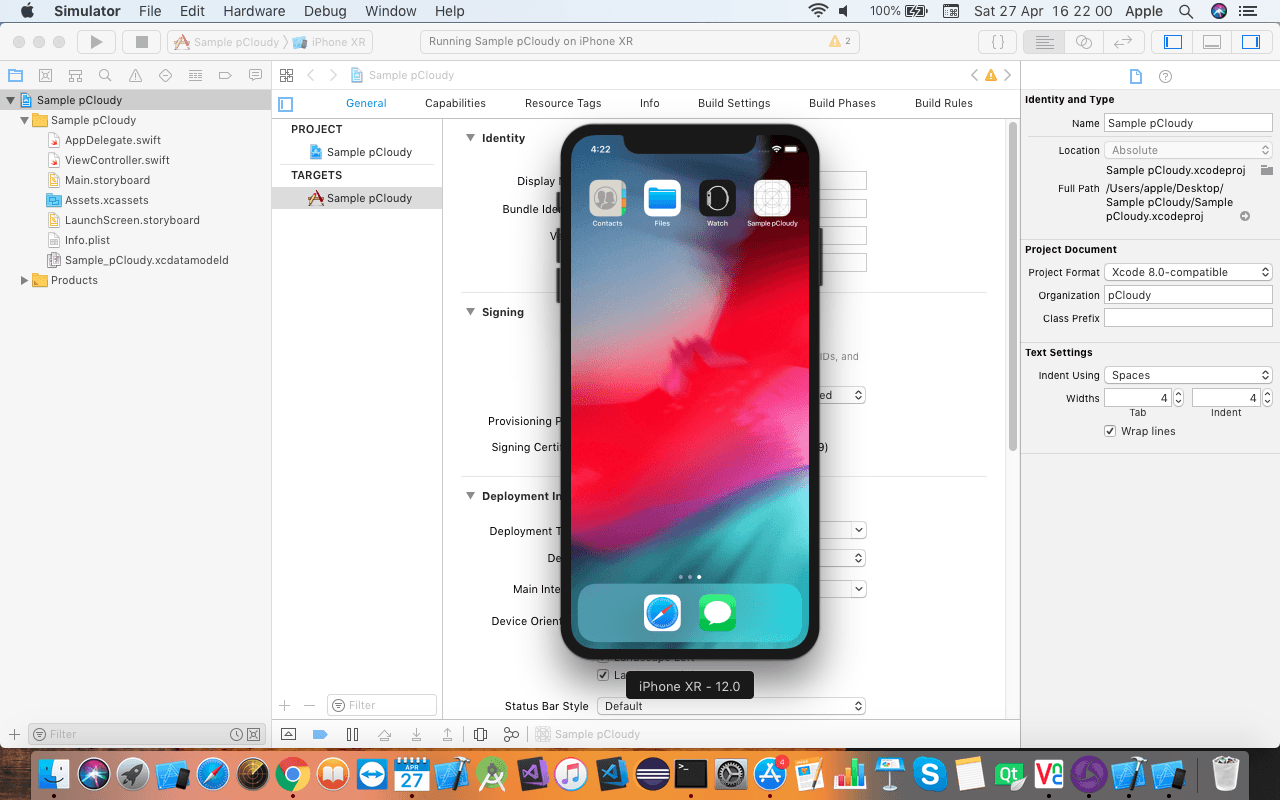Increment the Tab width stepper
The width and height of the screenshot is (1280, 800).
pyautogui.click(x=1178, y=393)
